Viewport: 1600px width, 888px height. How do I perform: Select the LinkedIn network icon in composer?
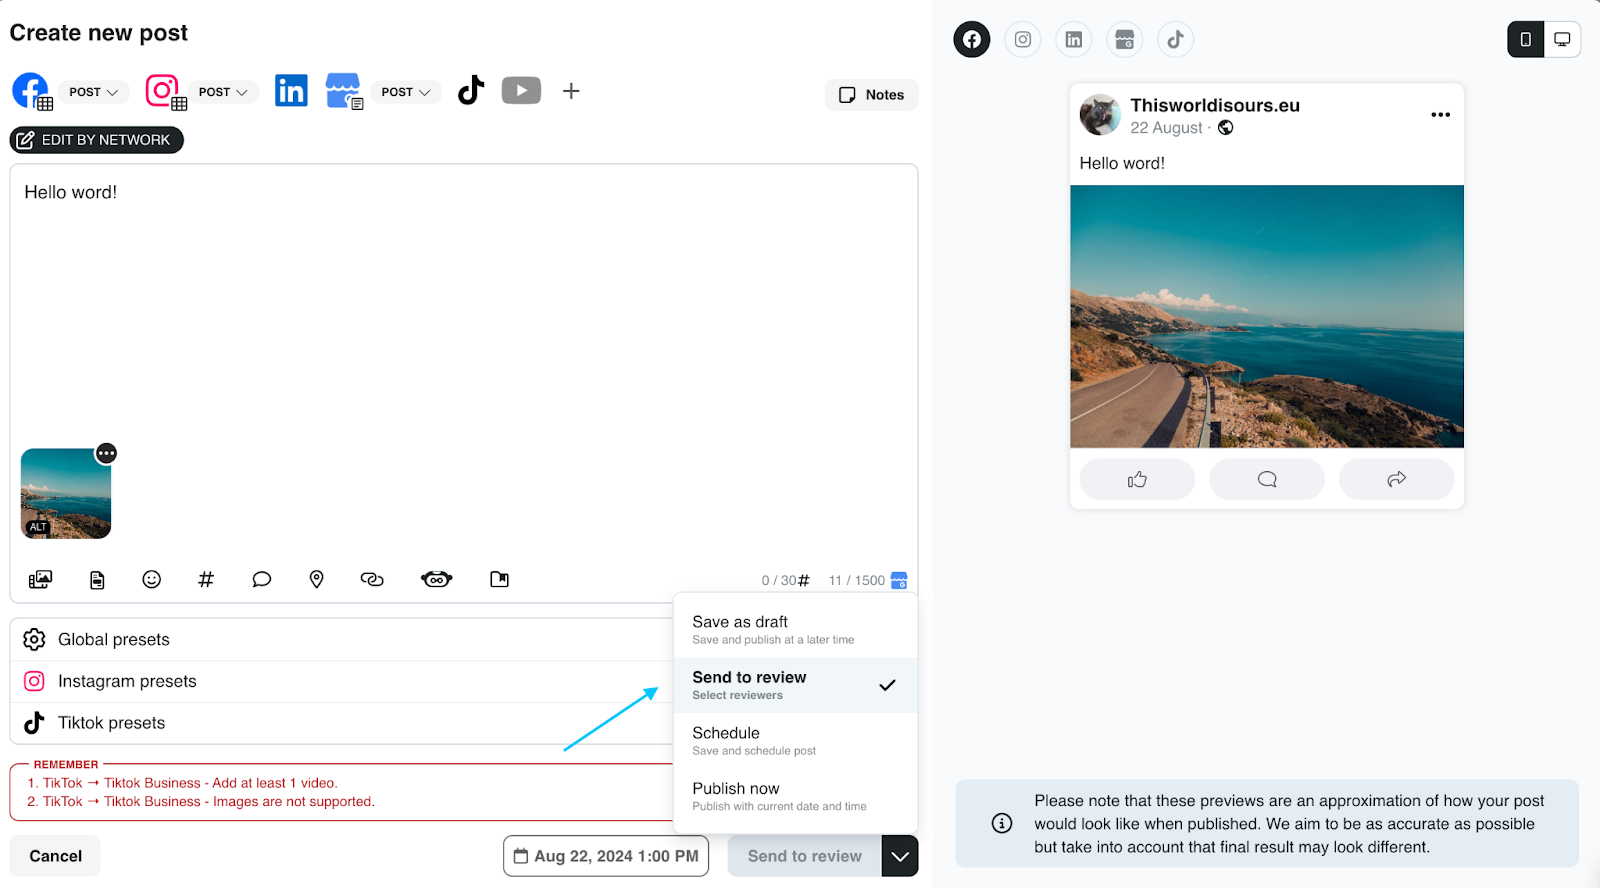coord(291,91)
